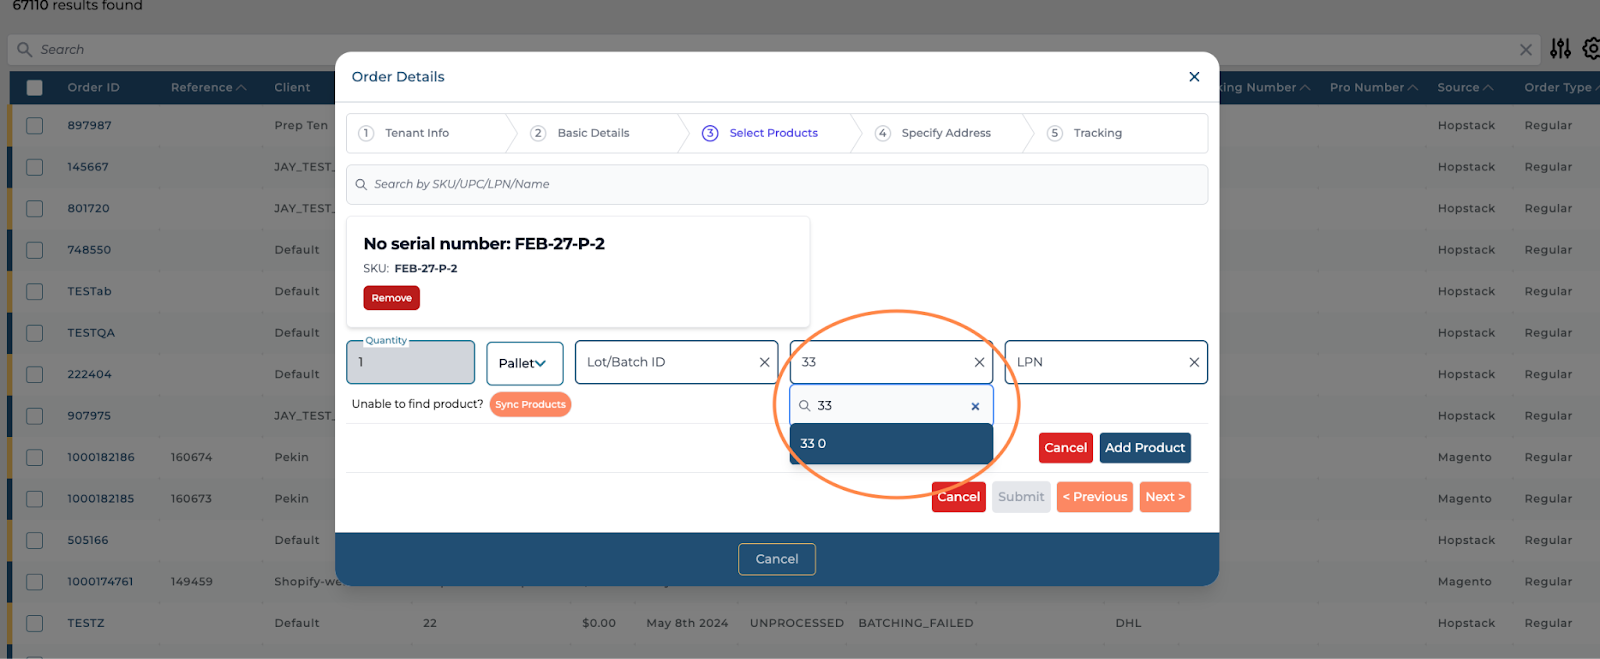Select the checkbox for order TESTZ

click(35, 623)
